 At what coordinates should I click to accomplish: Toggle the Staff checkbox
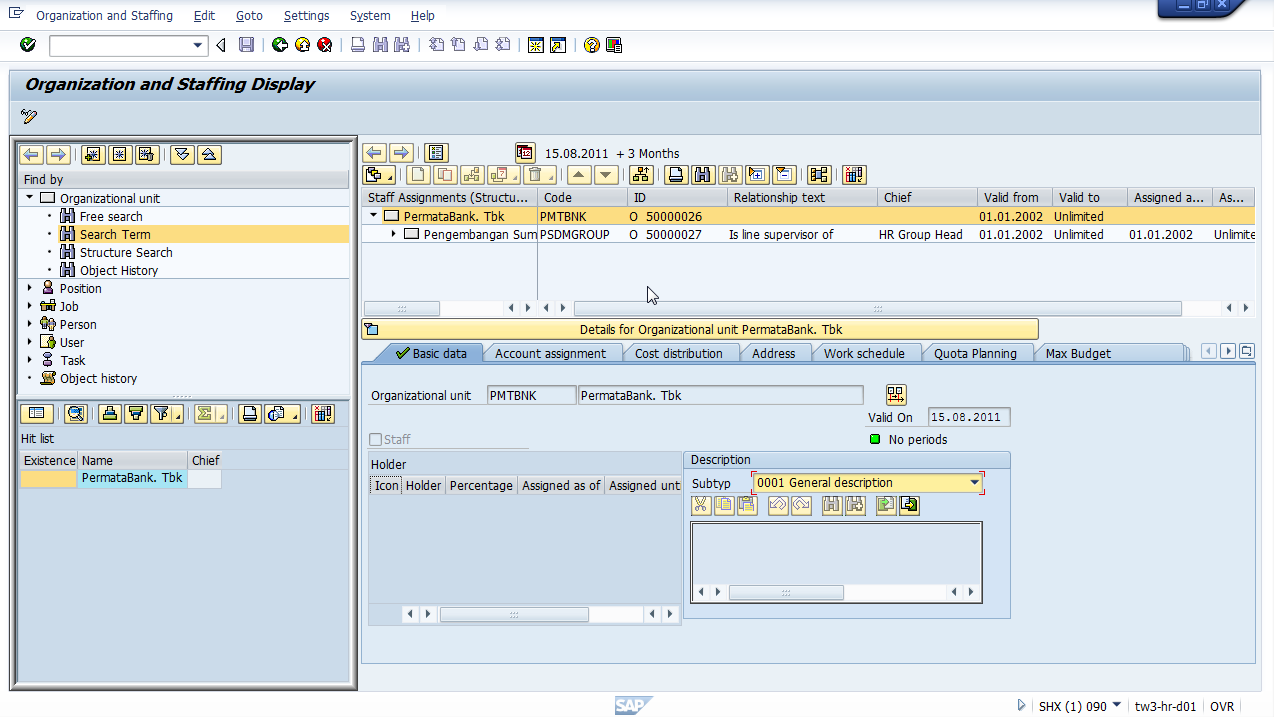click(377, 439)
